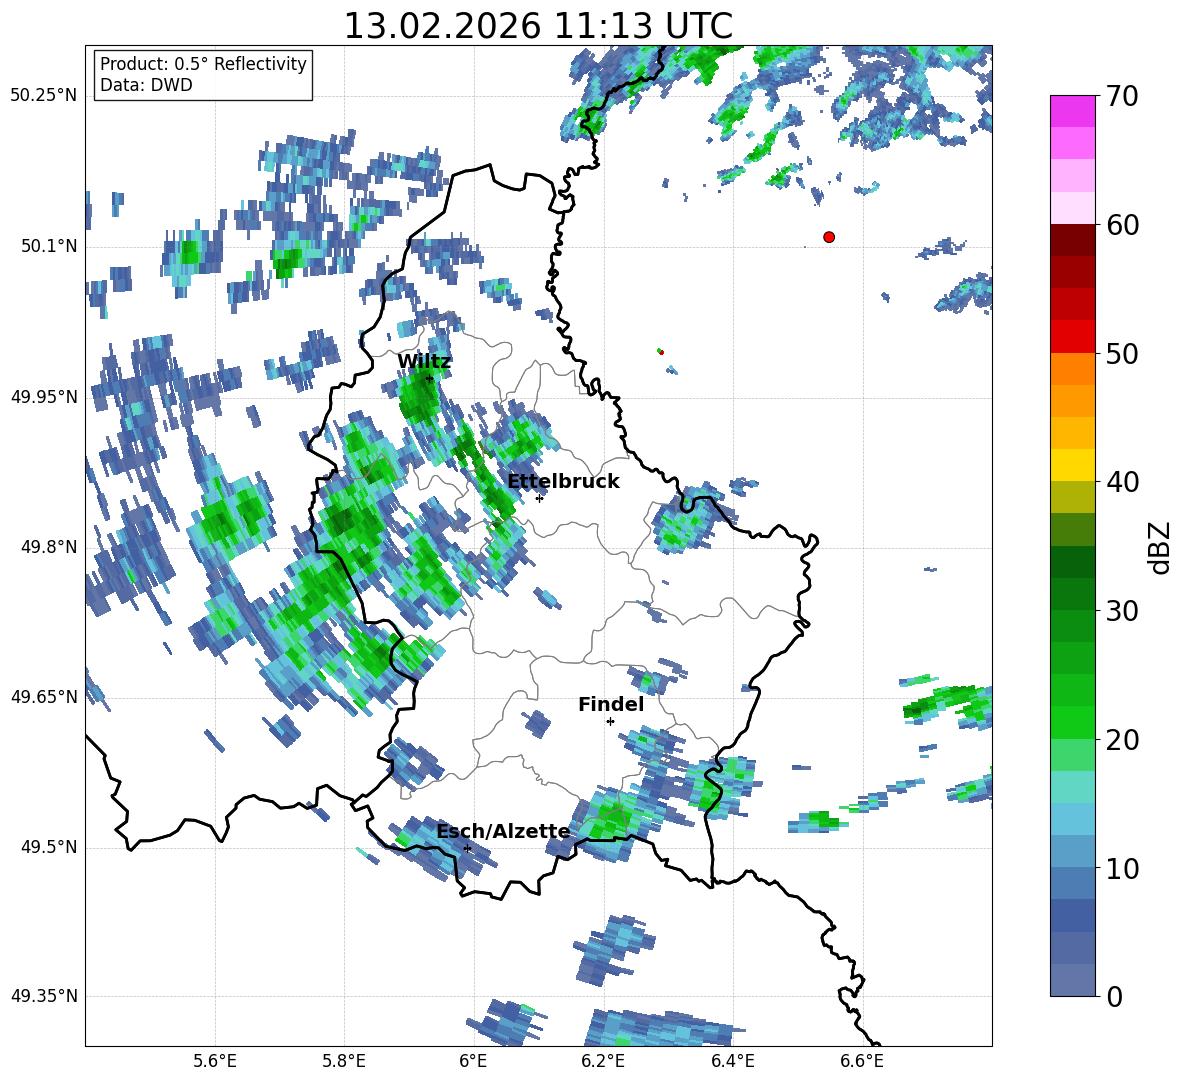Click the Esch/Alzette city label
The image size is (1184, 1081).
click(503, 832)
